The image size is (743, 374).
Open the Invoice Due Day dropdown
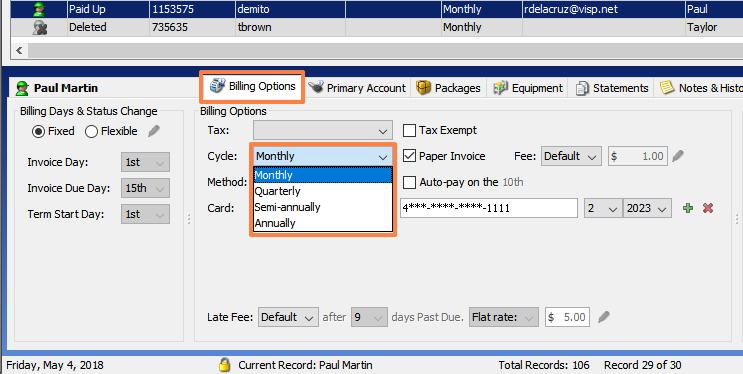145,189
